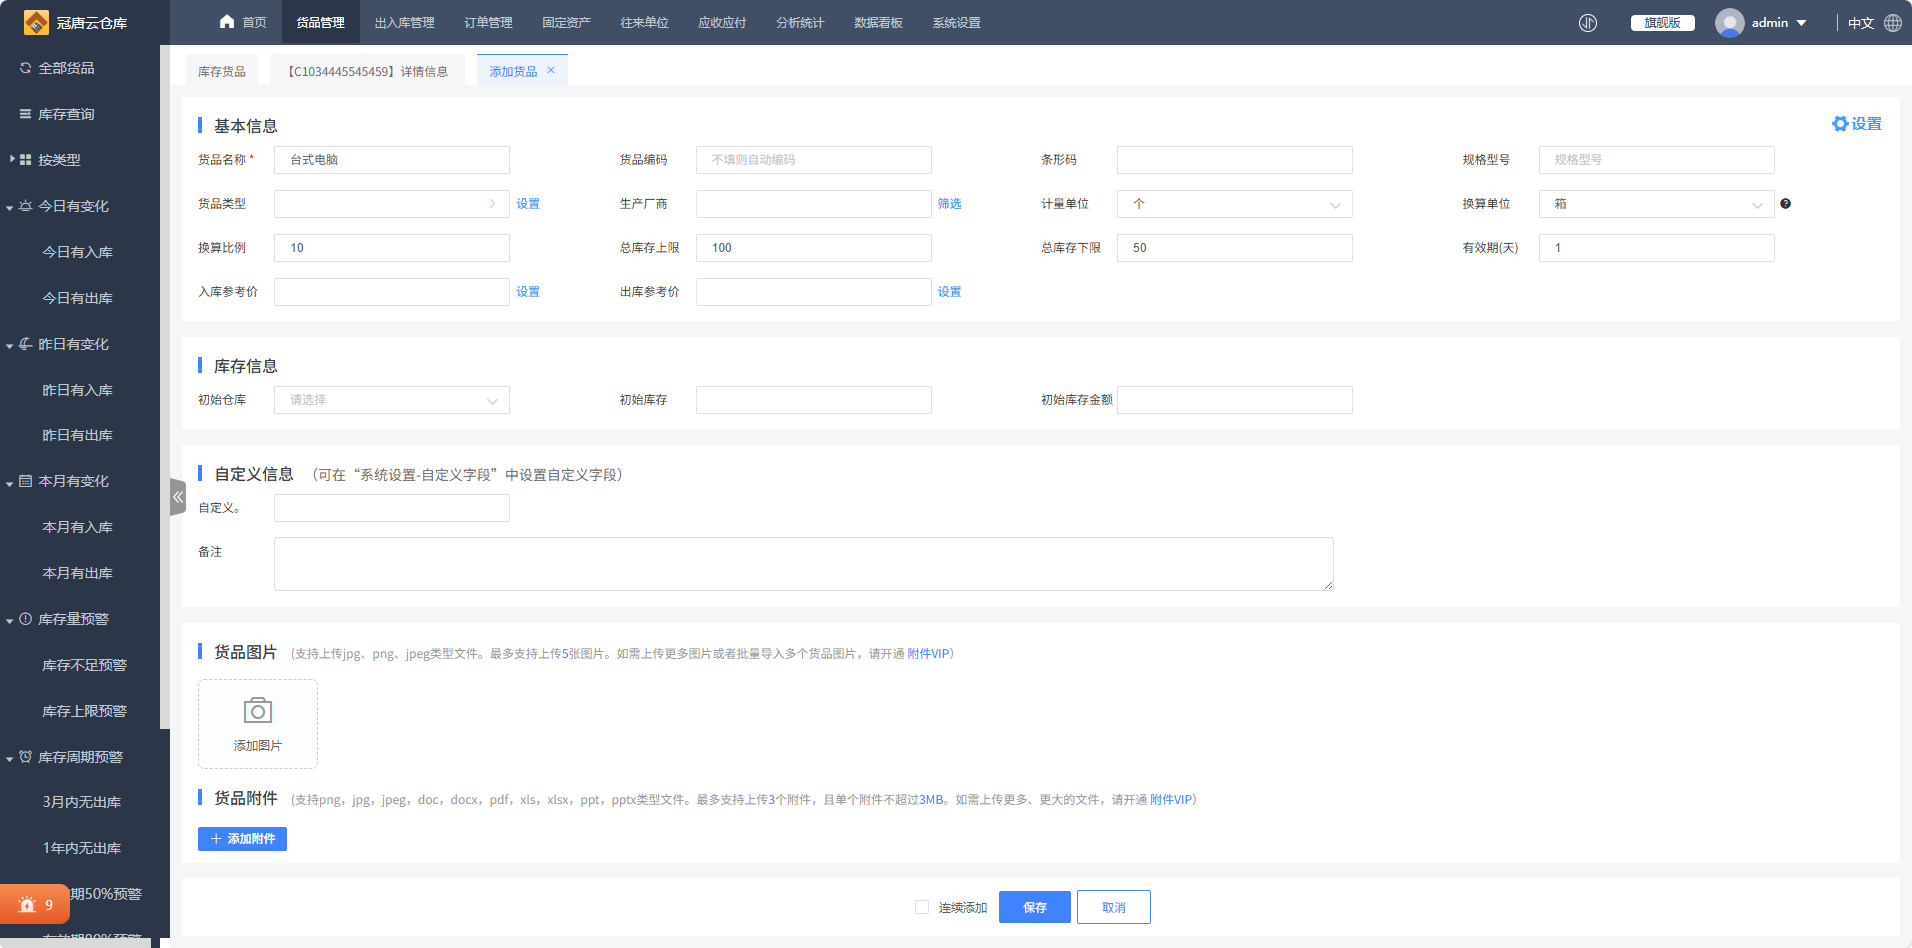Open the 固定资产 top menu
Image resolution: width=1912 pixels, height=948 pixels.
(x=567, y=23)
